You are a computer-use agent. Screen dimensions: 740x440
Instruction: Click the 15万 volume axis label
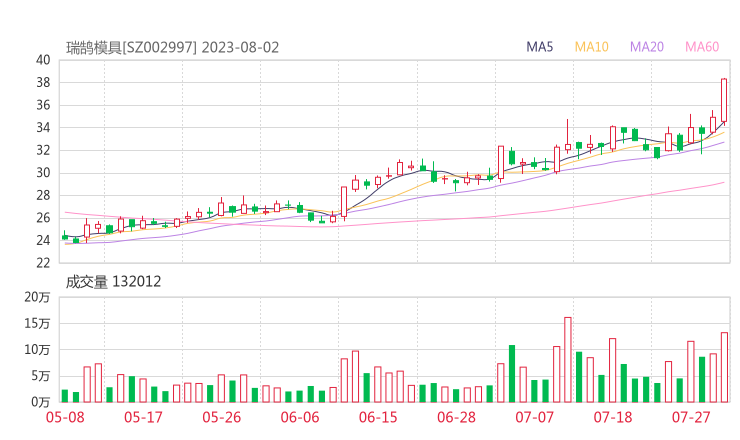[x=37, y=323]
